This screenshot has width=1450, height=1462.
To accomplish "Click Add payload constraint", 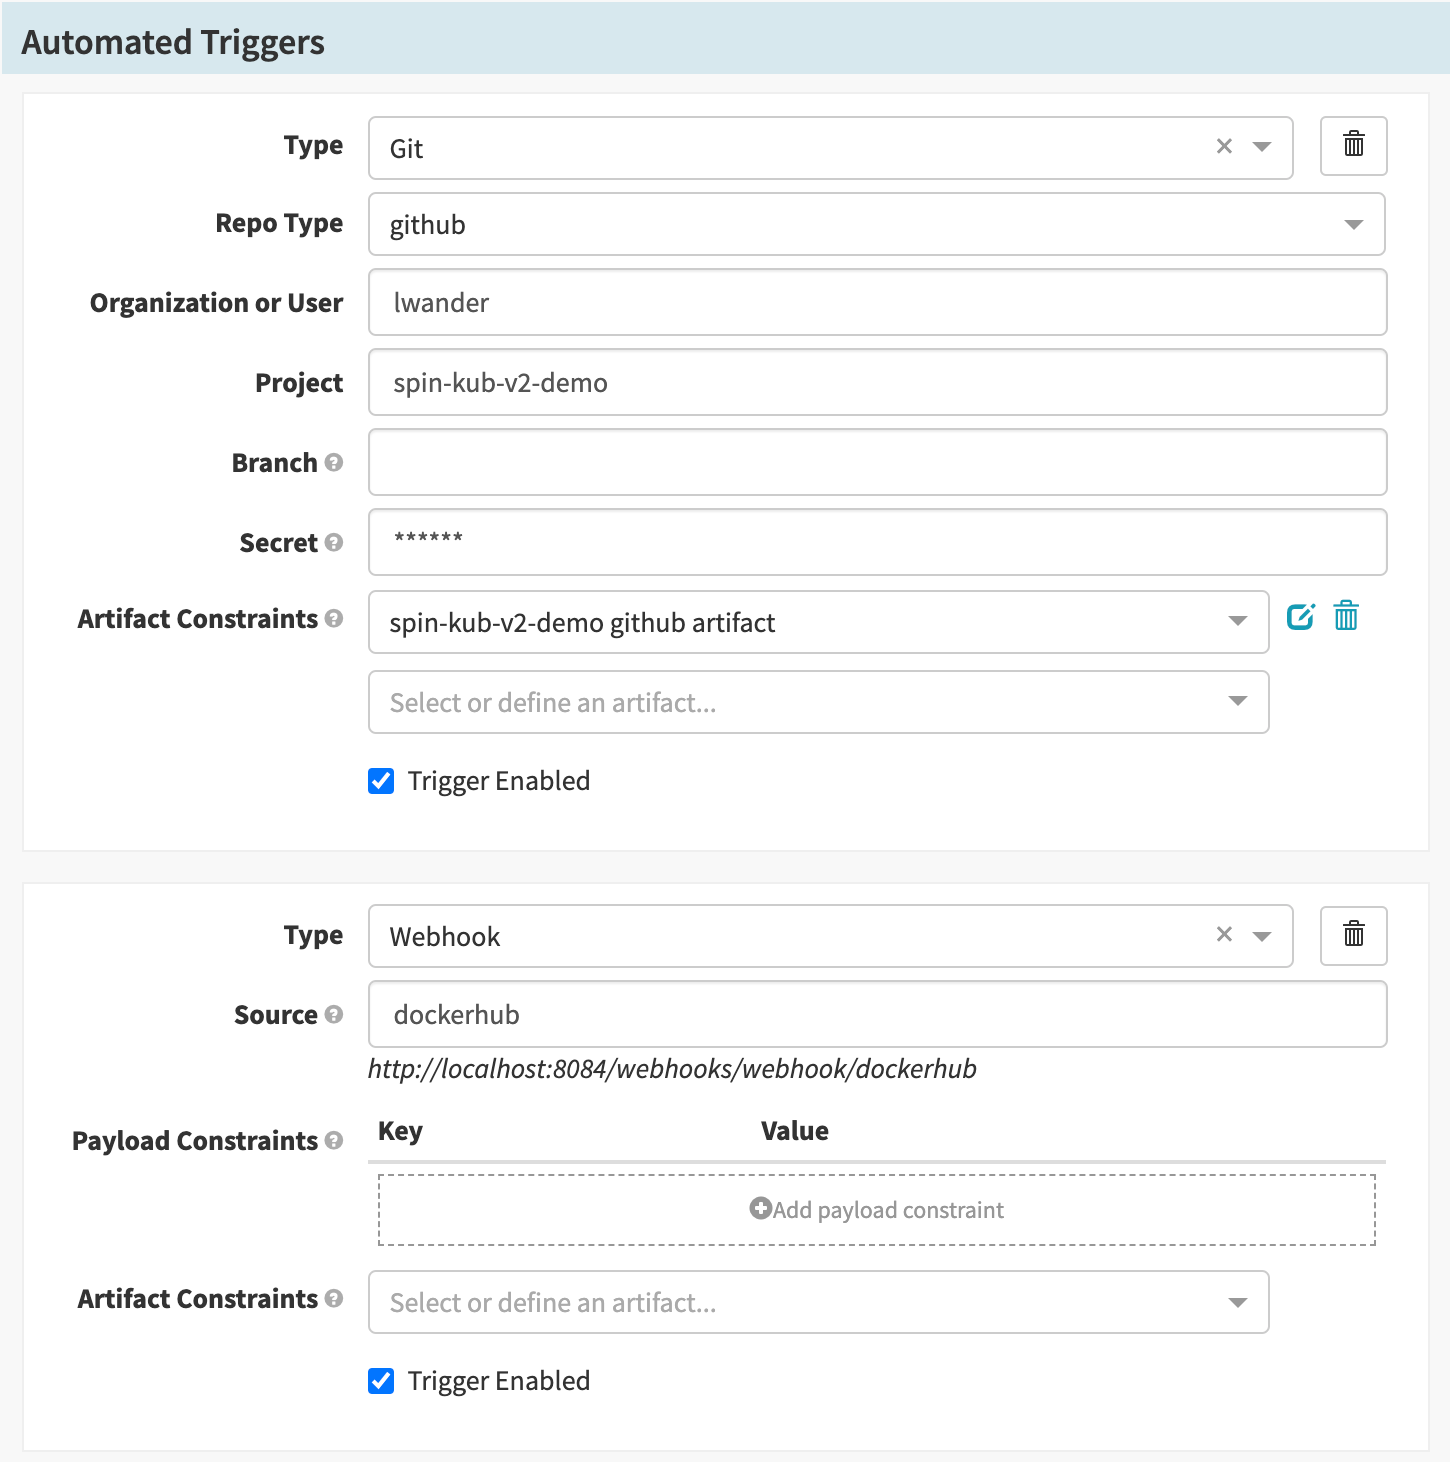I will coord(876,1210).
